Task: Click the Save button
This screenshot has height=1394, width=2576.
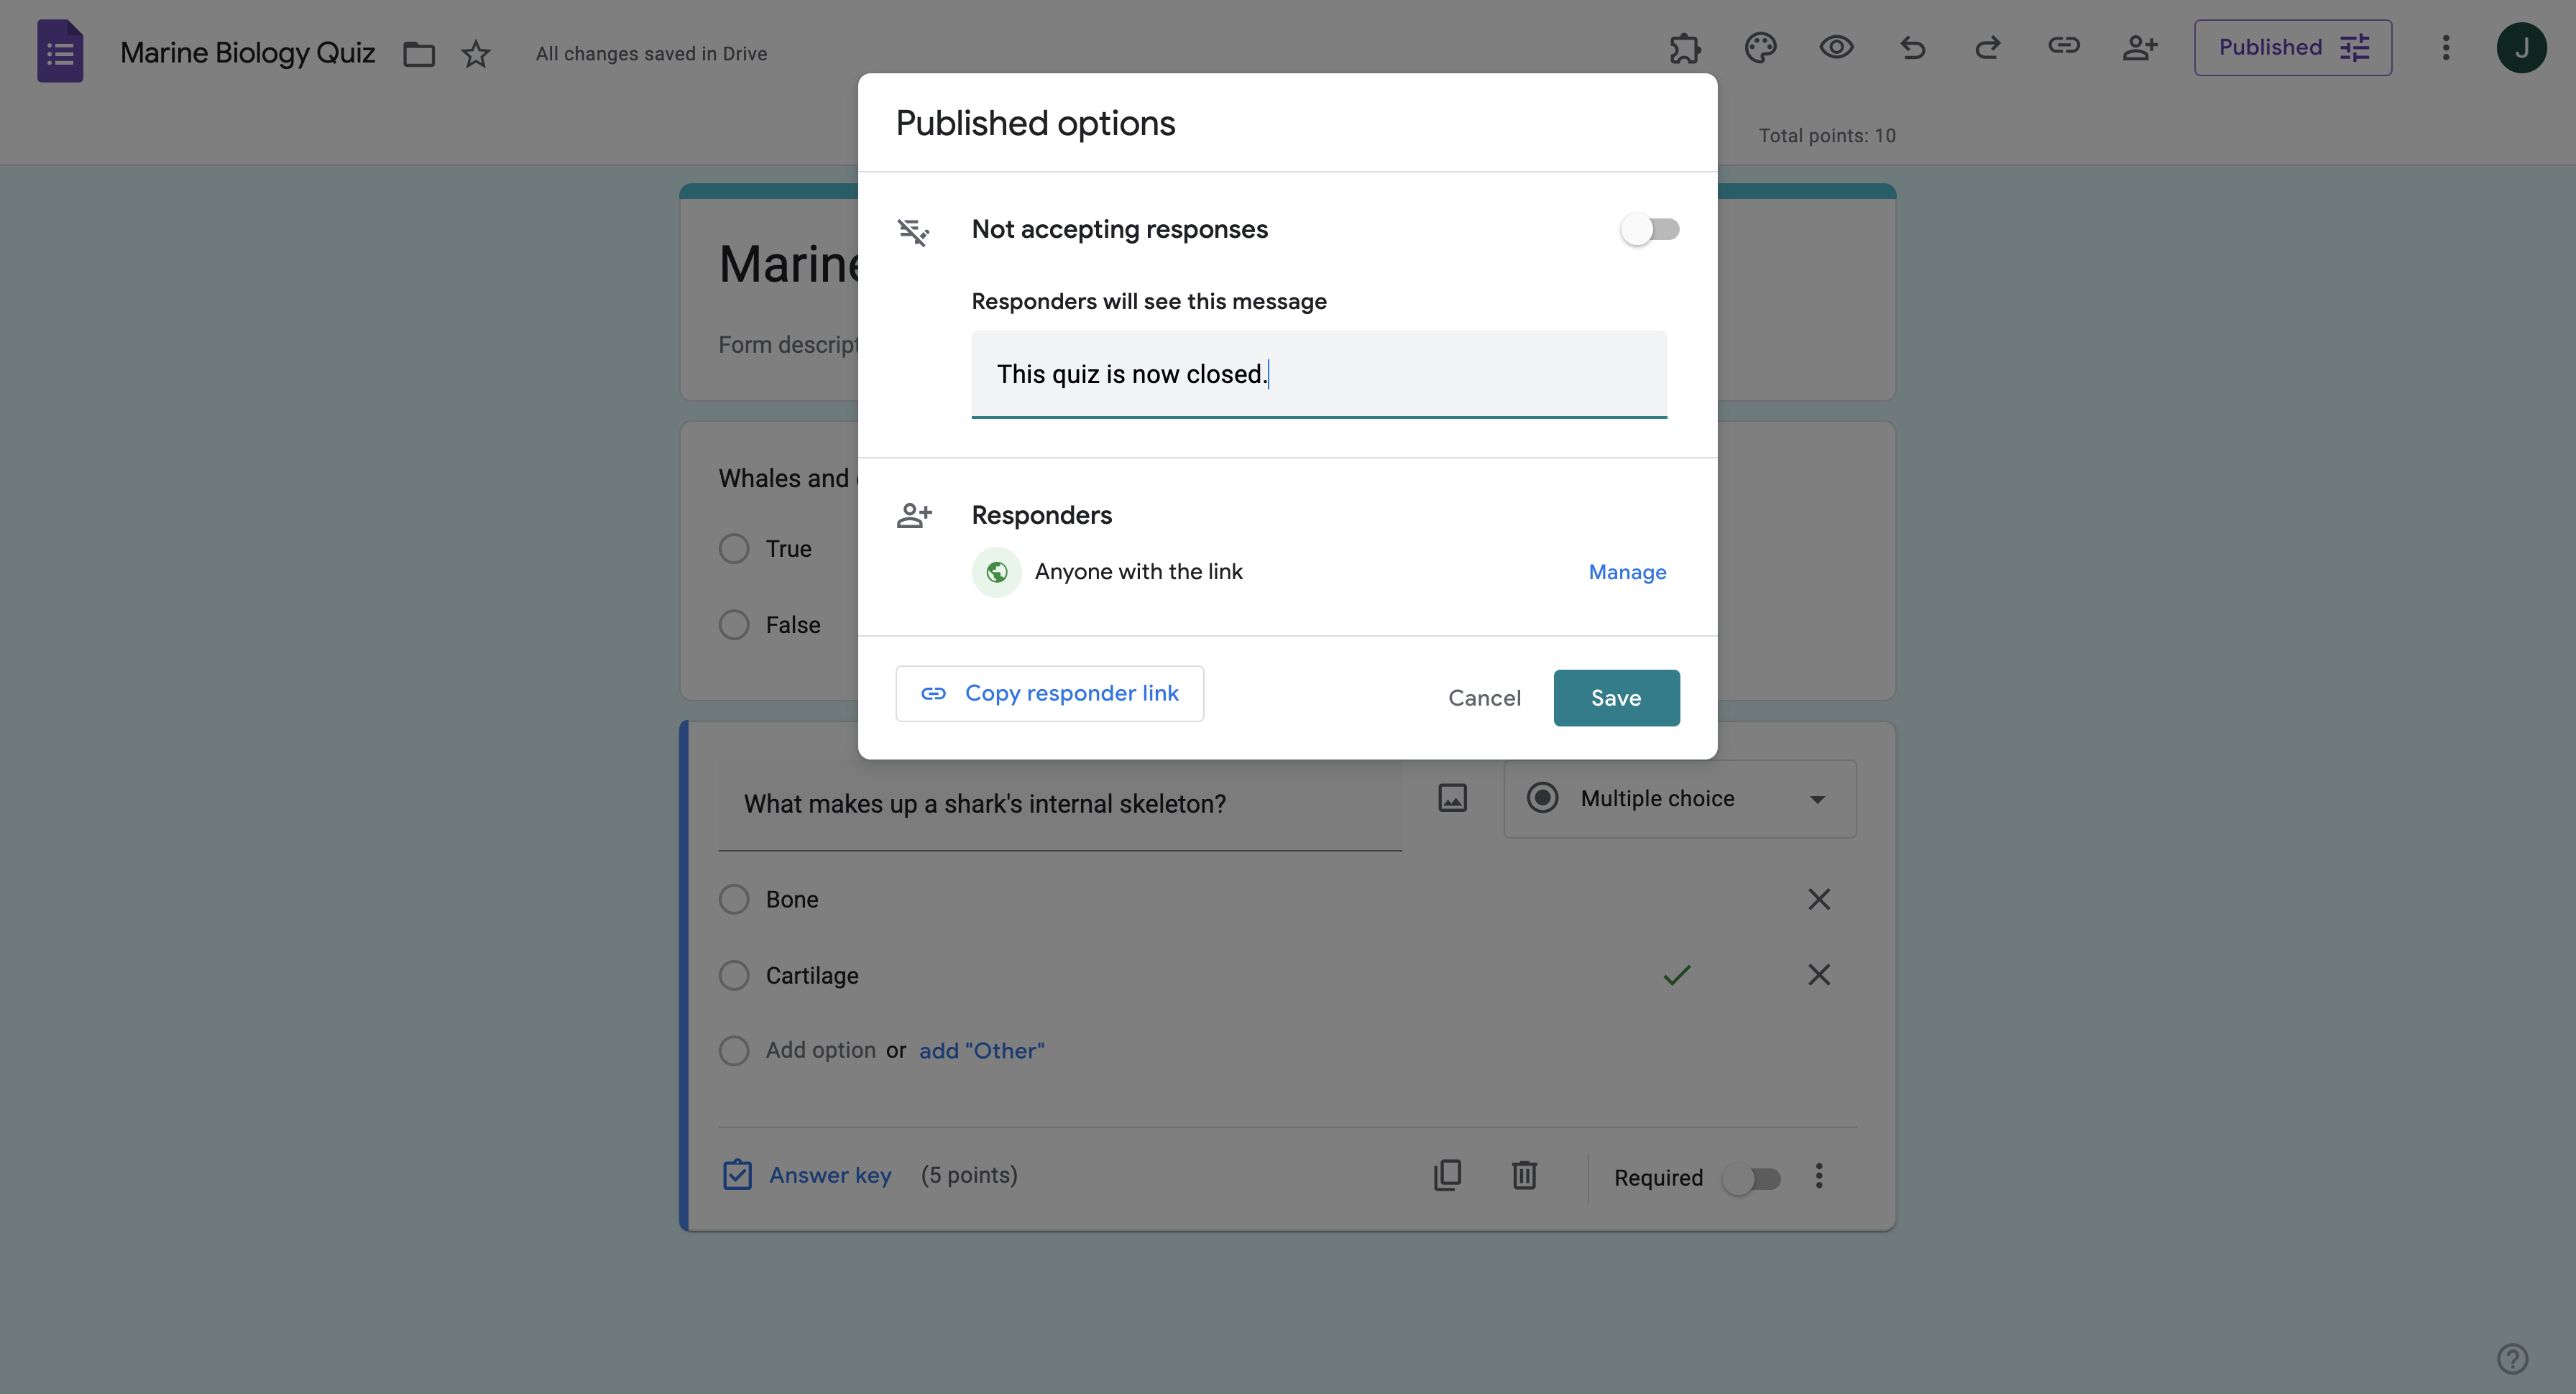Action: tap(1616, 698)
